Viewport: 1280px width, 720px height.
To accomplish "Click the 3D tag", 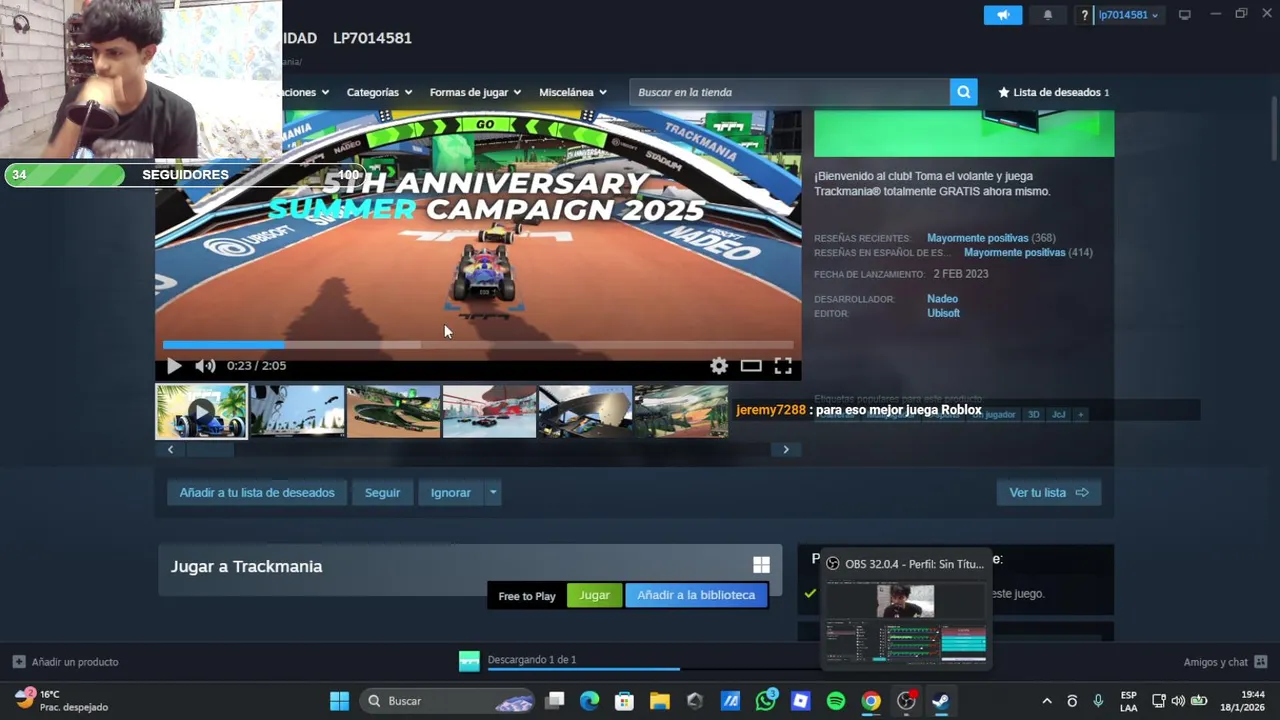I will click(1034, 414).
